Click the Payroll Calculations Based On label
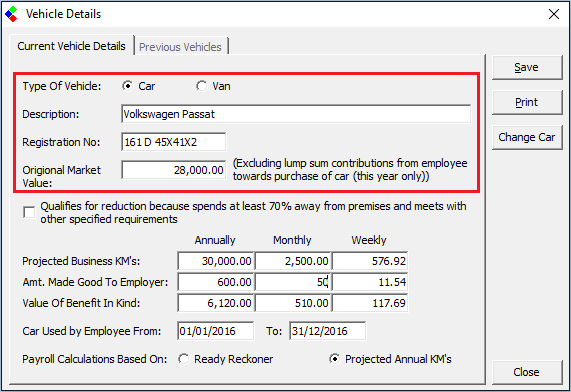This screenshot has width=571, height=392. click(x=95, y=359)
